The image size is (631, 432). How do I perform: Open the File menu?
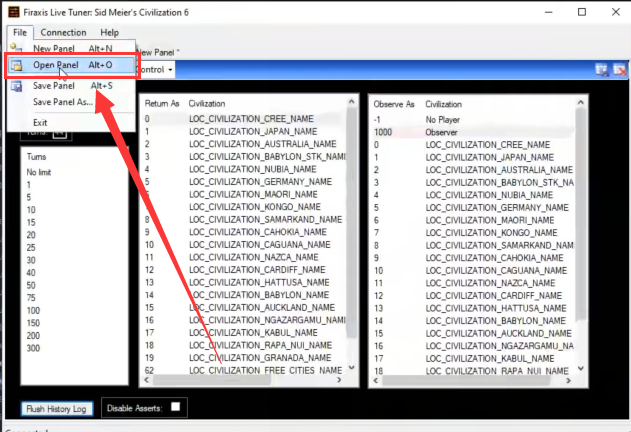click(20, 32)
